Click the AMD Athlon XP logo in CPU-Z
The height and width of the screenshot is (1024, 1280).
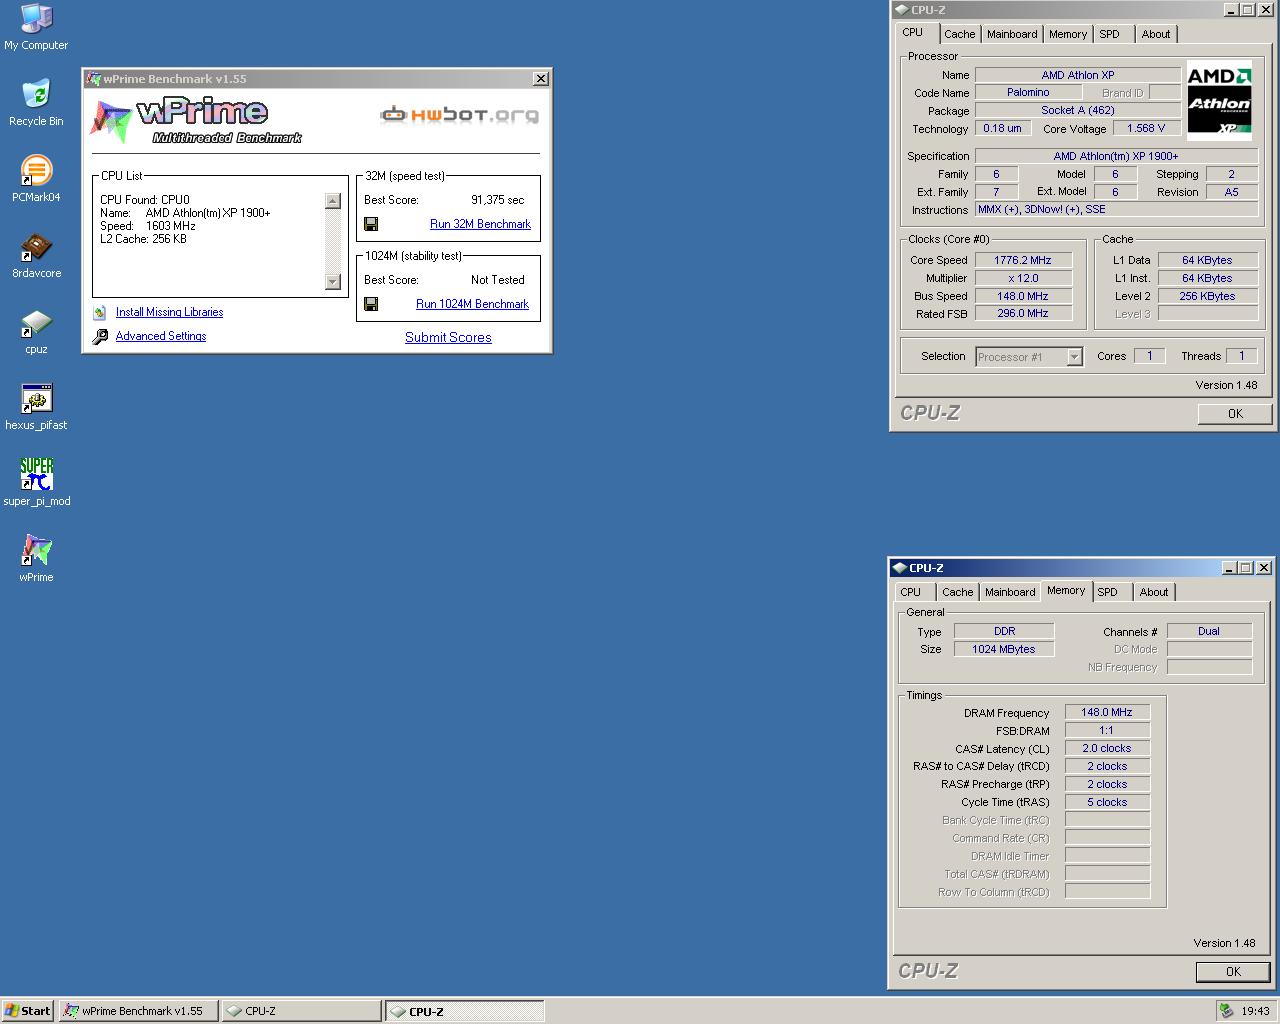click(x=1219, y=100)
